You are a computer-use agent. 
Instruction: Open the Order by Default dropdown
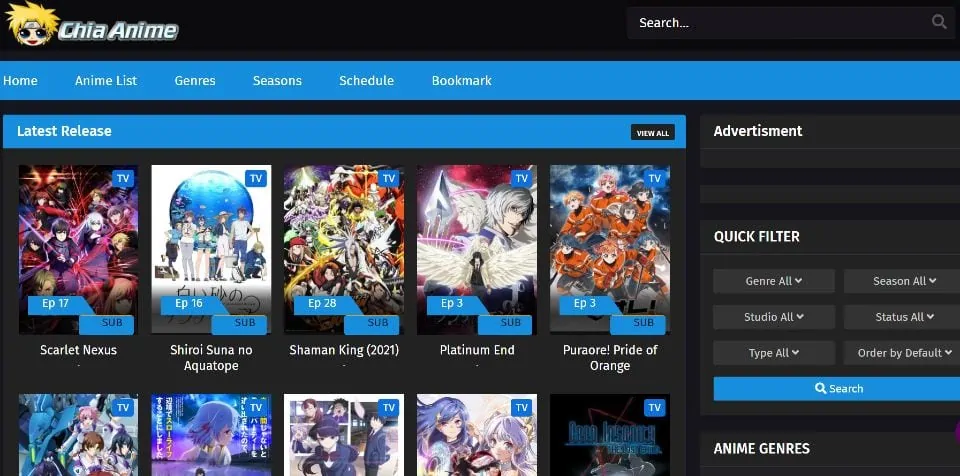click(x=904, y=353)
